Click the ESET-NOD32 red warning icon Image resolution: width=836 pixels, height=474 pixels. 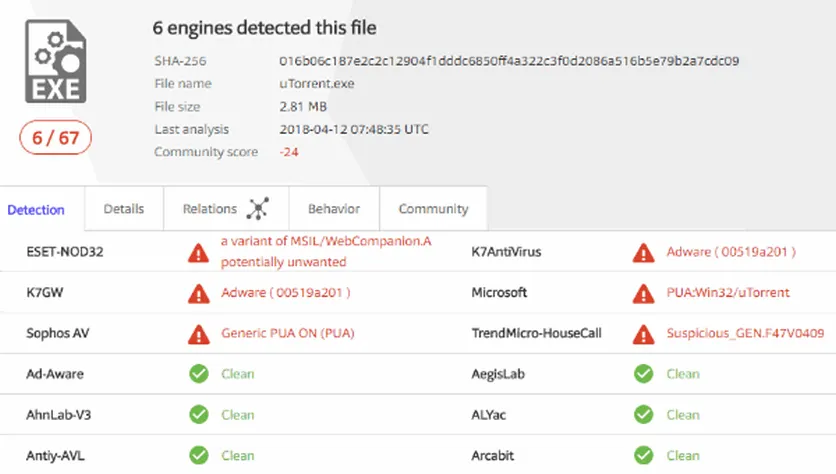coord(198,253)
